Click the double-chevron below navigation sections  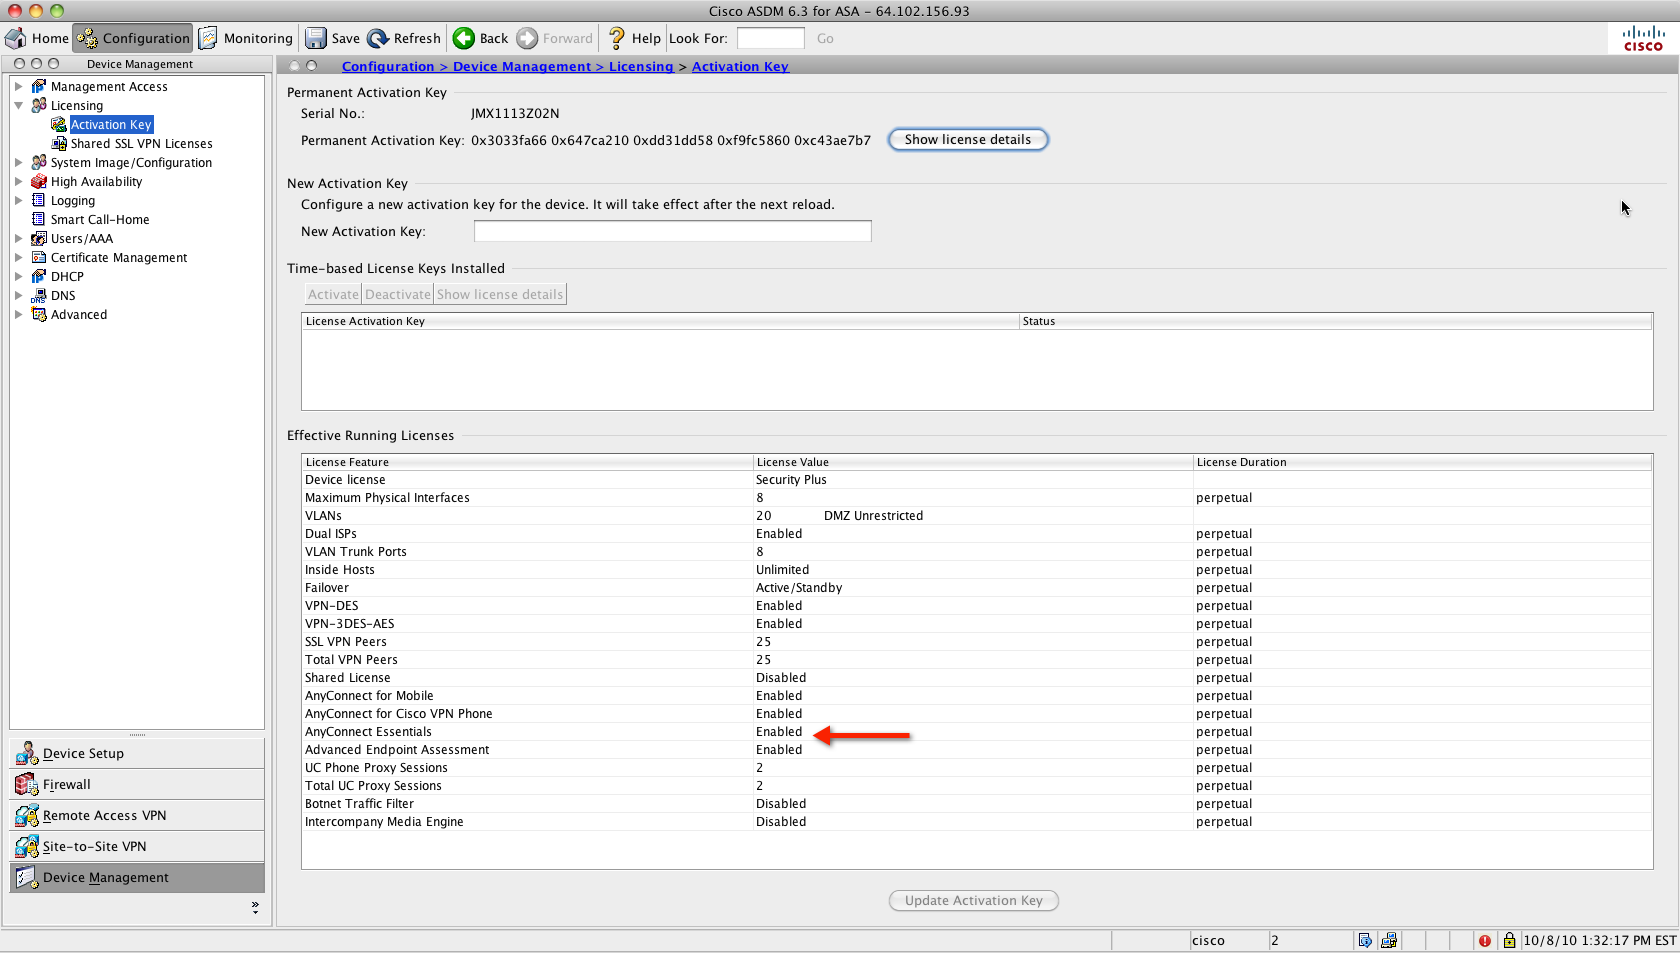pyautogui.click(x=255, y=907)
